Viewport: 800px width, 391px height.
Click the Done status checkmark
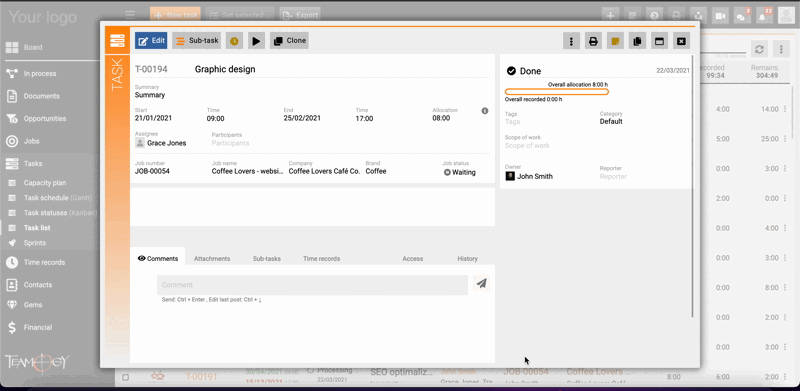click(511, 71)
